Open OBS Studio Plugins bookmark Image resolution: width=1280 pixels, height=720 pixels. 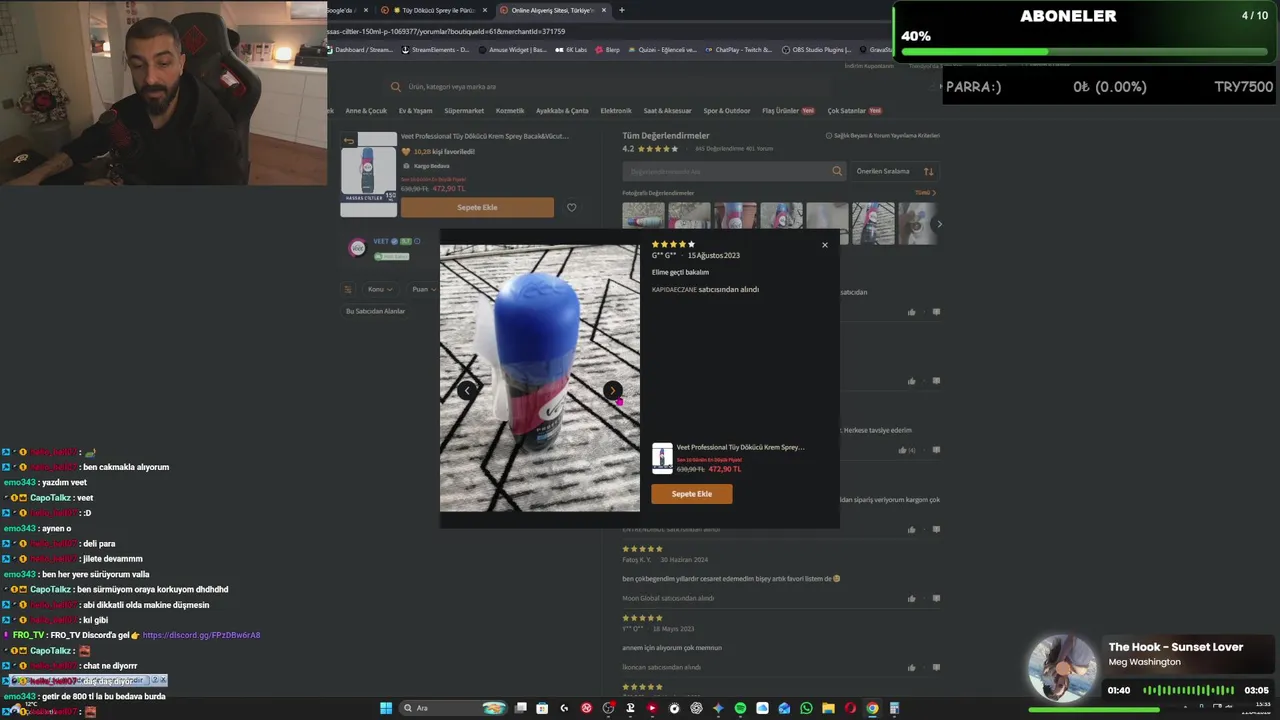(x=817, y=49)
